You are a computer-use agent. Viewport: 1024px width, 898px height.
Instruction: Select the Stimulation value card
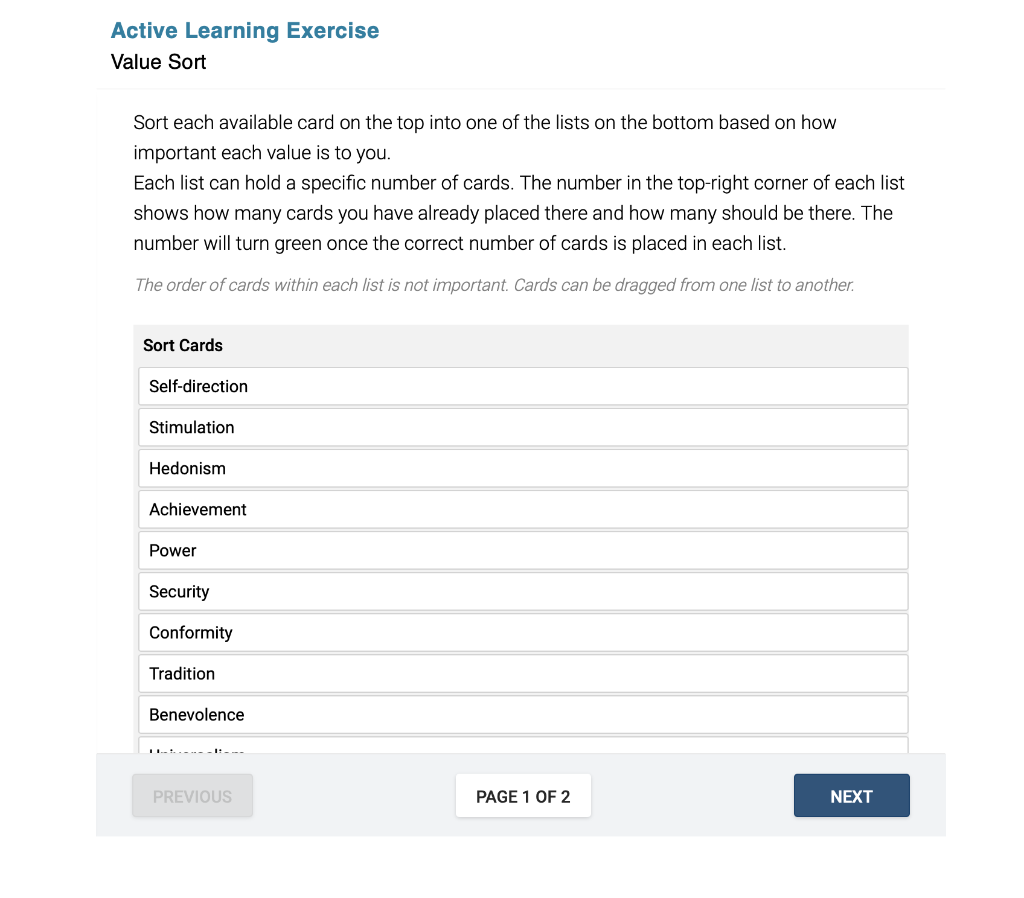(x=522, y=427)
